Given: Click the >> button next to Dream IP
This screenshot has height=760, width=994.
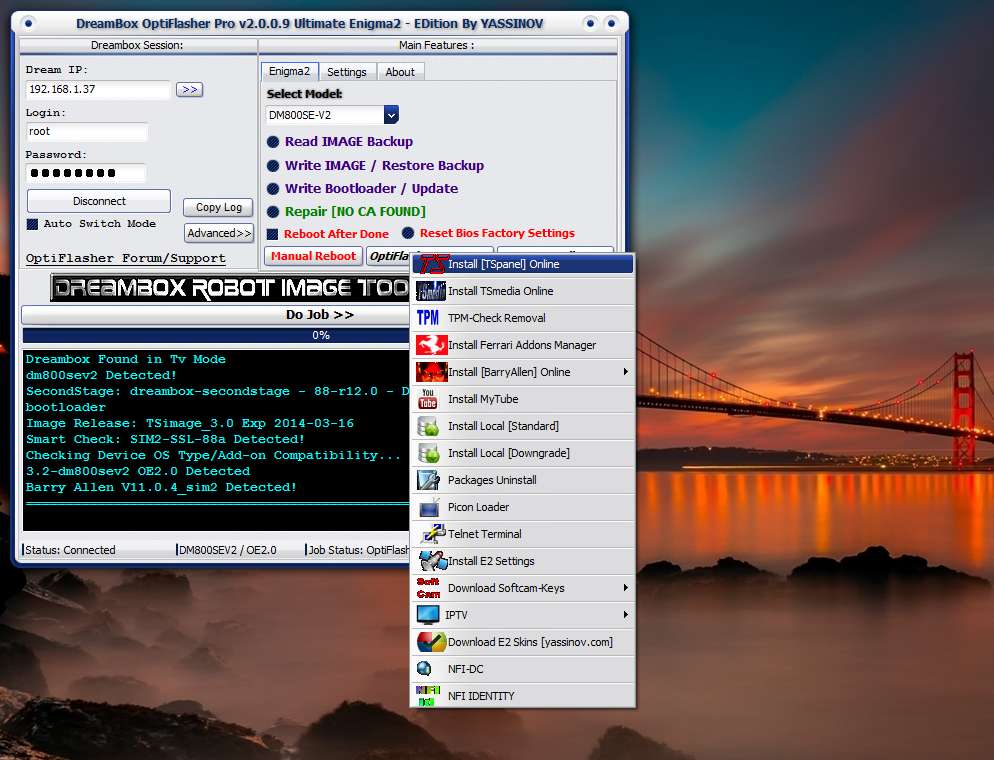Looking at the screenshot, I should (190, 89).
